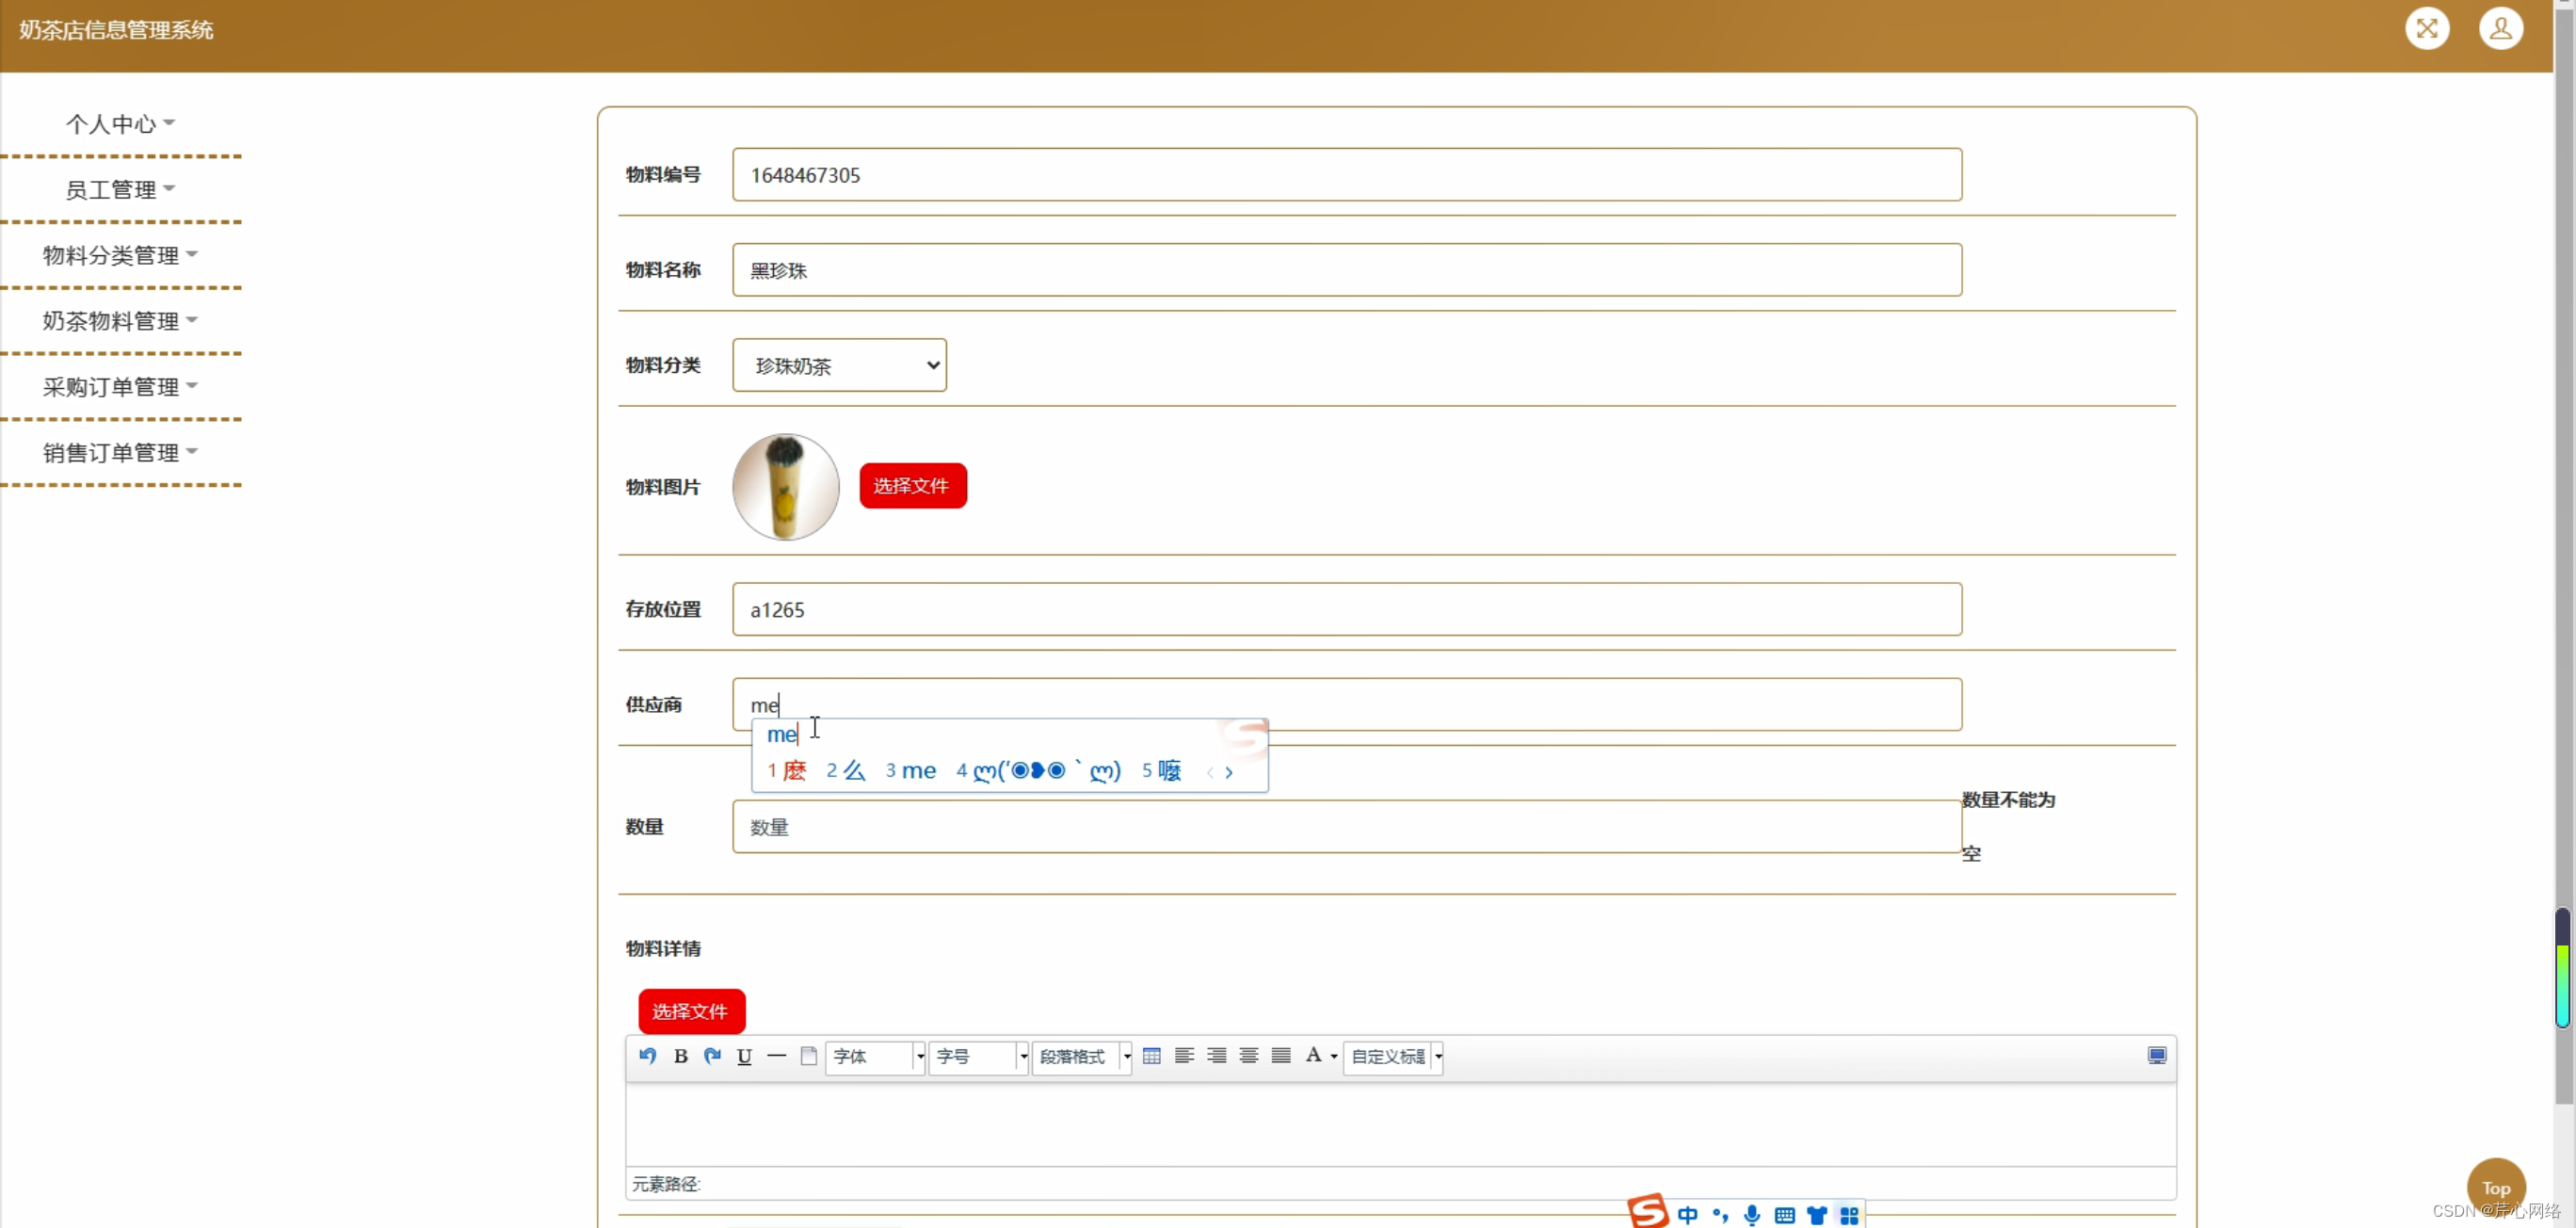This screenshot has width=2576, height=1228.
Task: Click the round Top button
Action: click(x=2495, y=1187)
